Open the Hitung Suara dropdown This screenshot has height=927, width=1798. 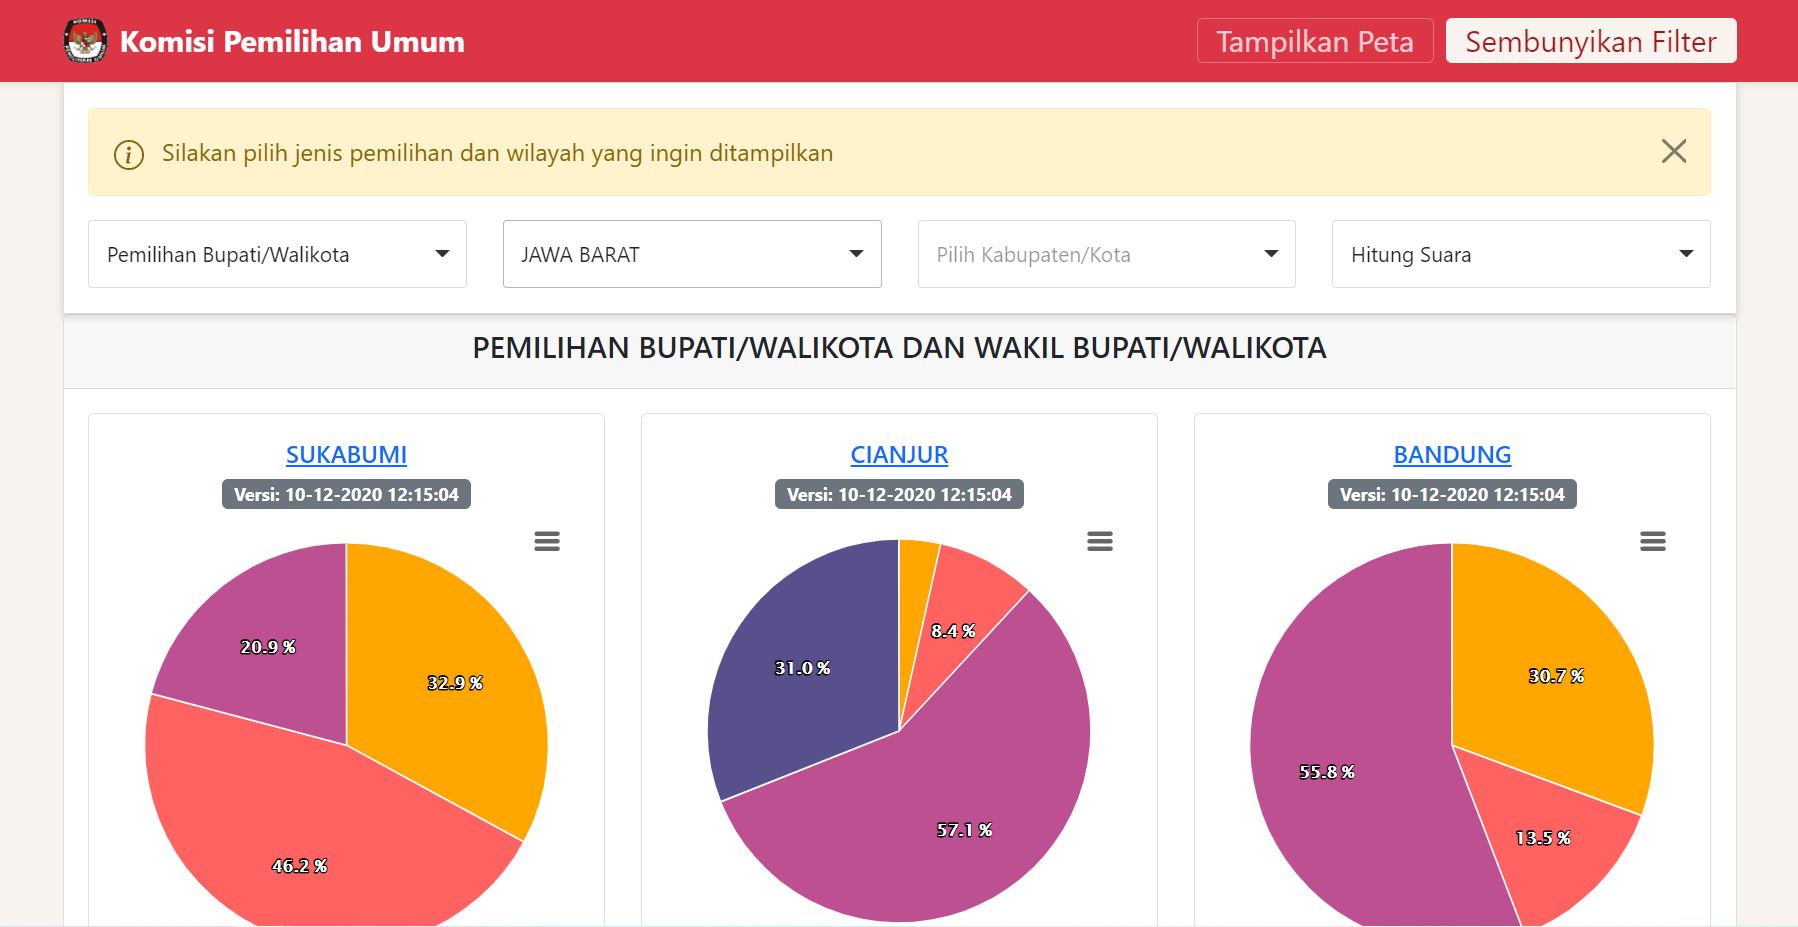[1521, 254]
